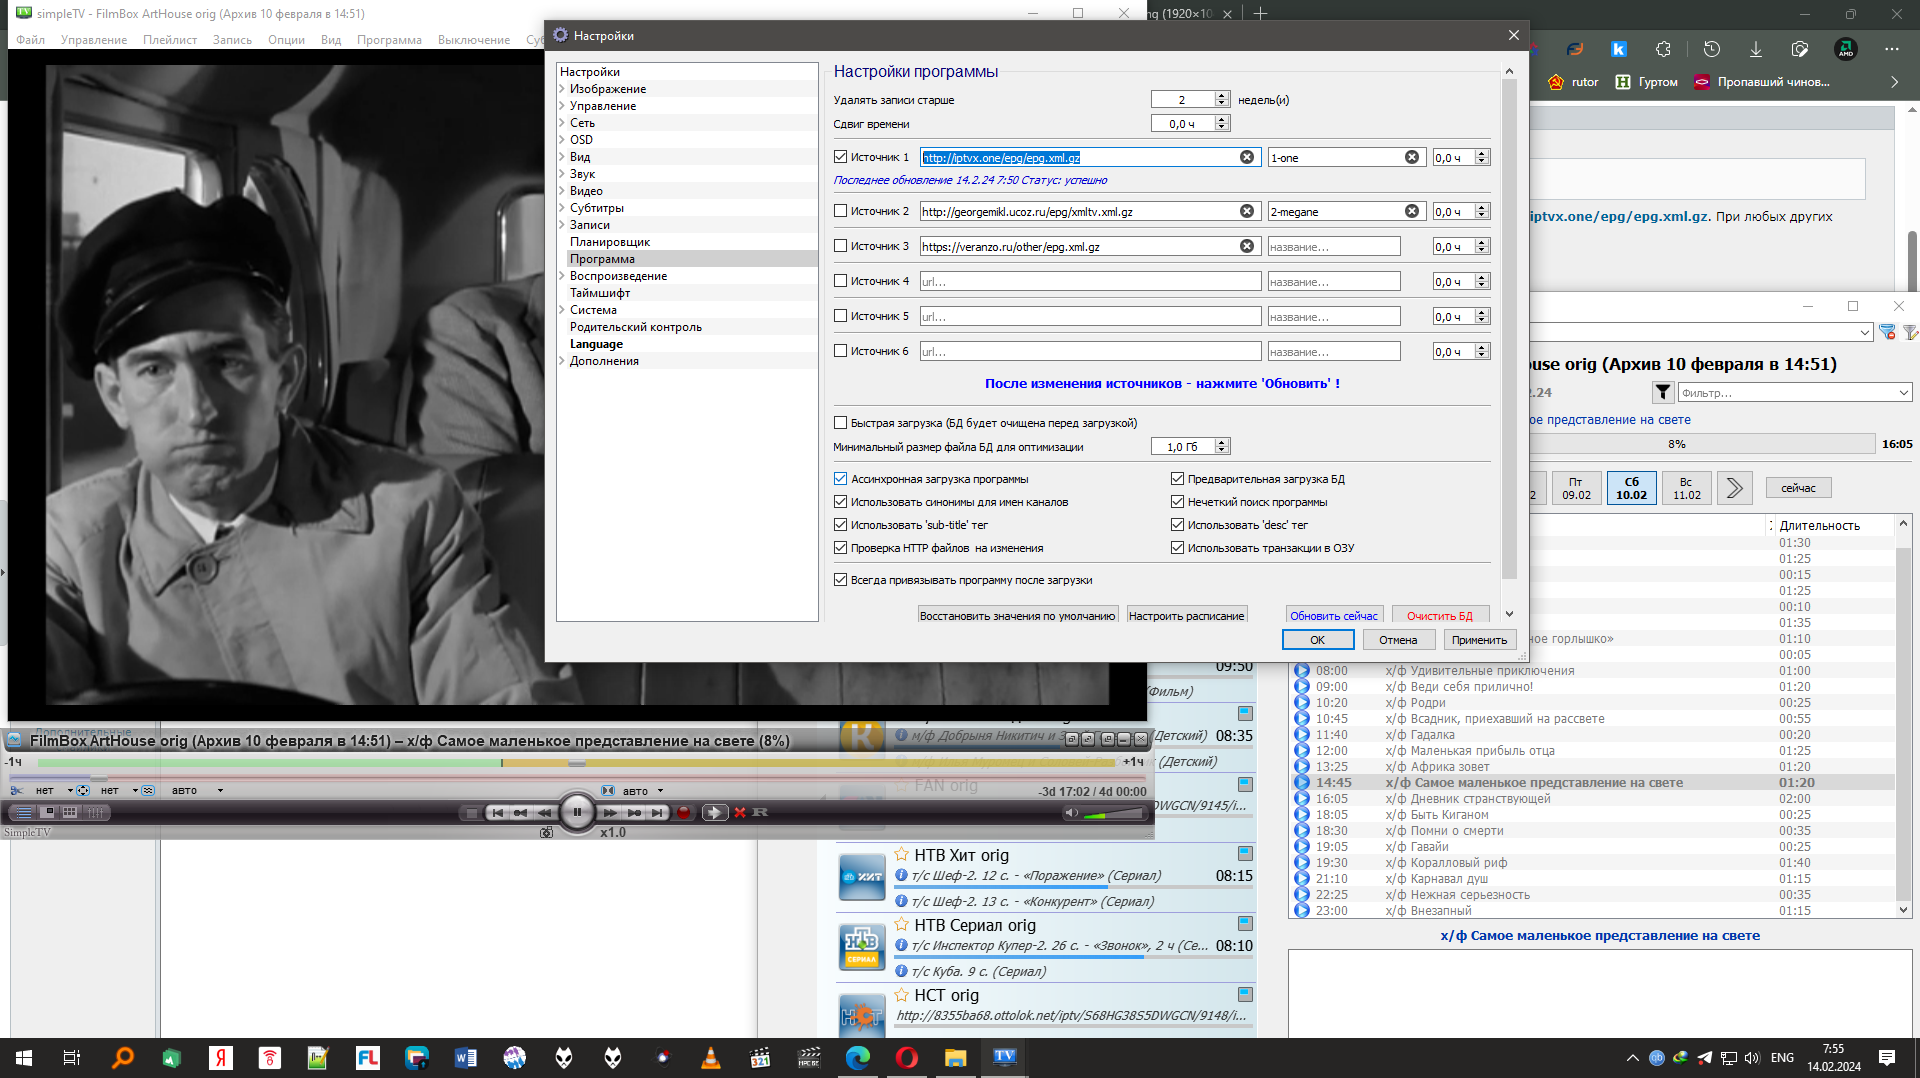Open Microsoft Word from taskbar
This screenshot has height=1078, width=1920.
[466, 1057]
